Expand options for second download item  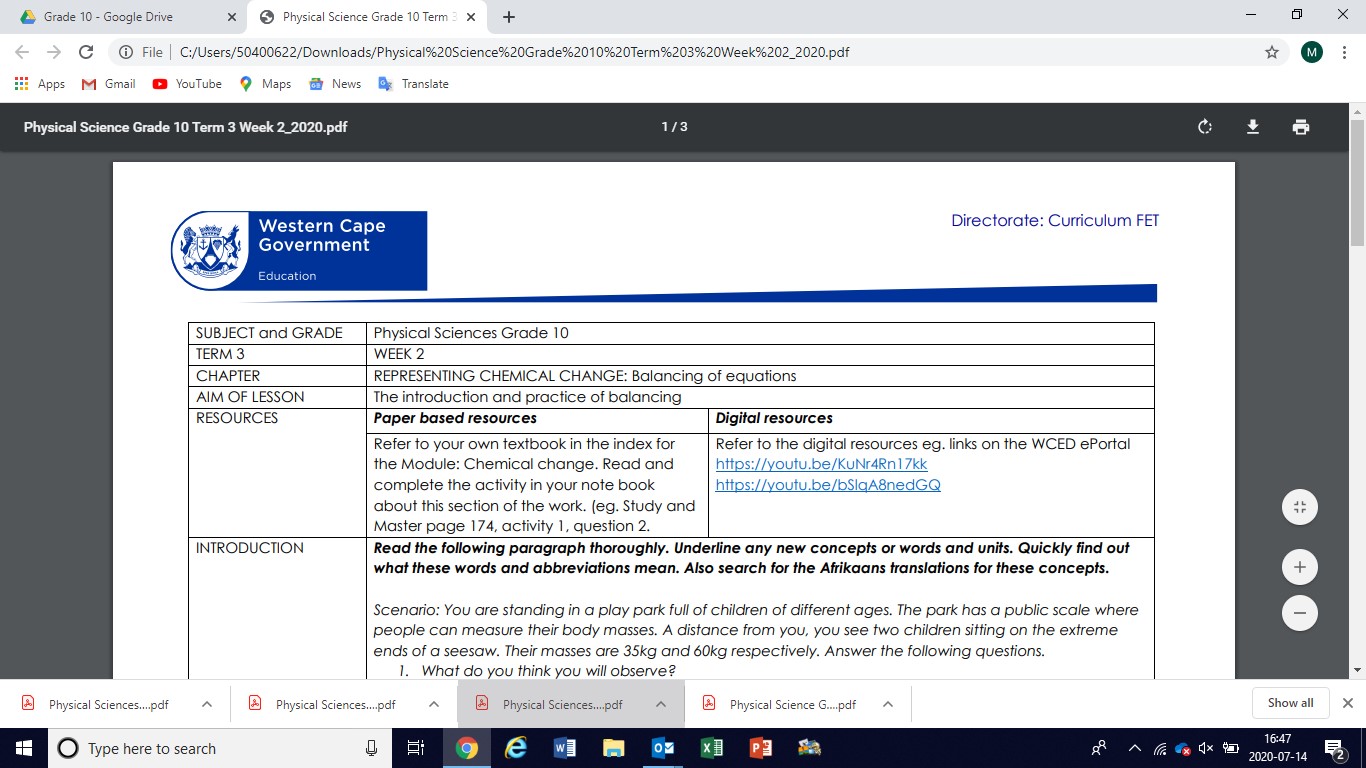(x=434, y=704)
